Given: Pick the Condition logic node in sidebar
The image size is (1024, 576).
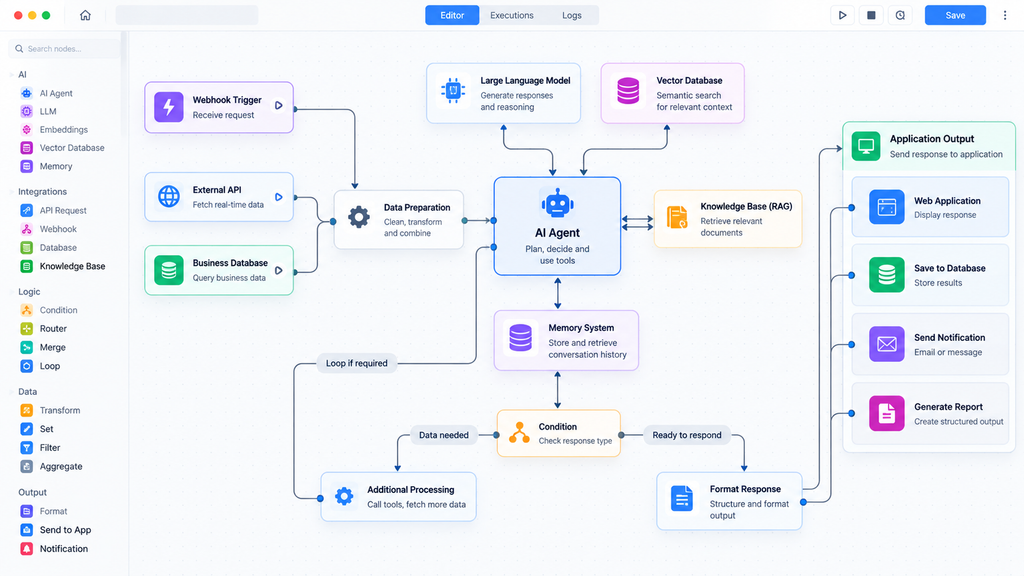Looking at the screenshot, I should (58, 310).
